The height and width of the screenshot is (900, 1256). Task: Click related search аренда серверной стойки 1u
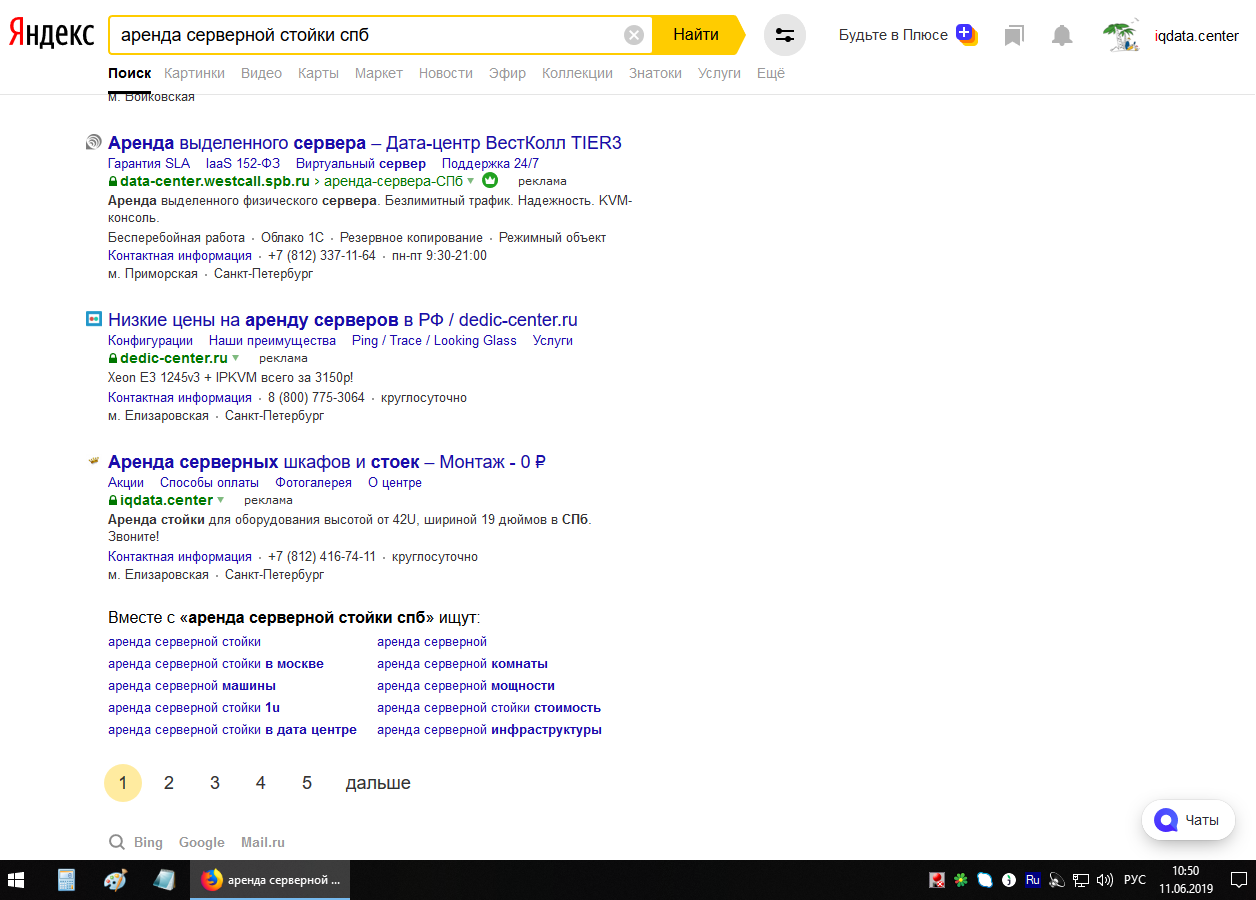tap(194, 707)
